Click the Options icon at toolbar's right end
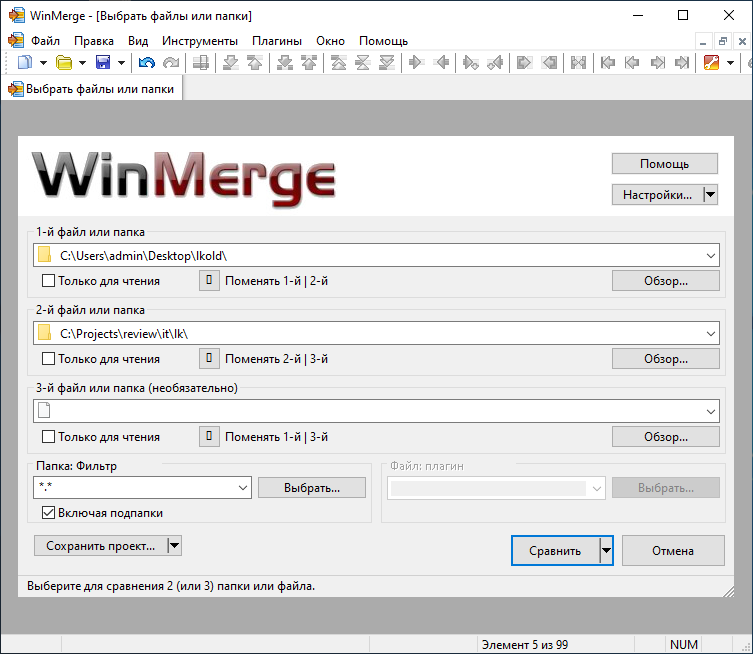 point(711,63)
